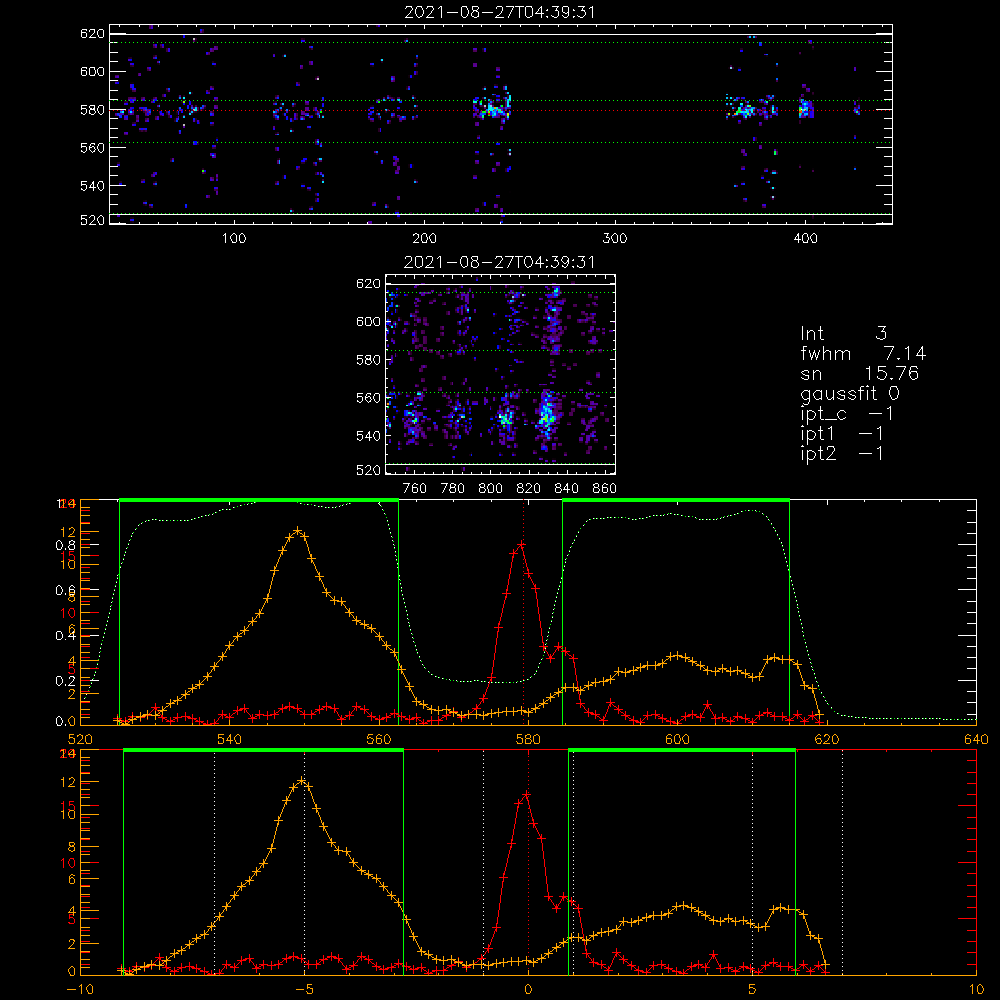
Task: Click the 'ipt2 -1' readout
Action: (841, 453)
